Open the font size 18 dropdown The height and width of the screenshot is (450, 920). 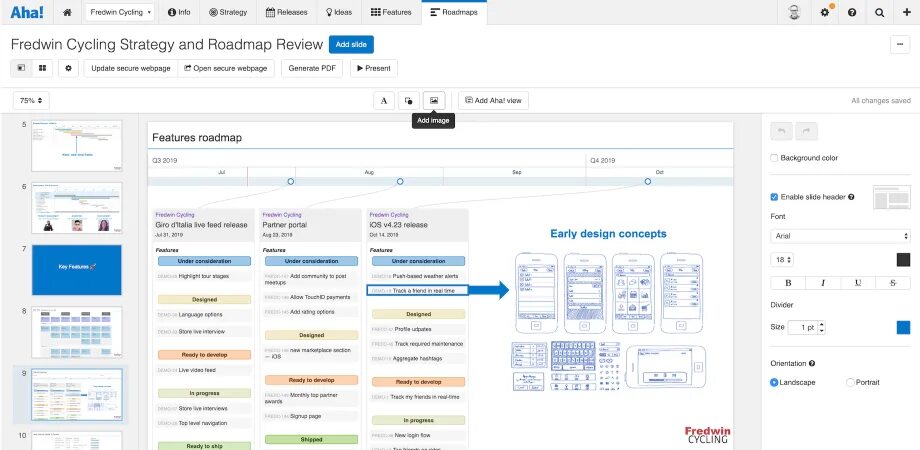click(782, 259)
